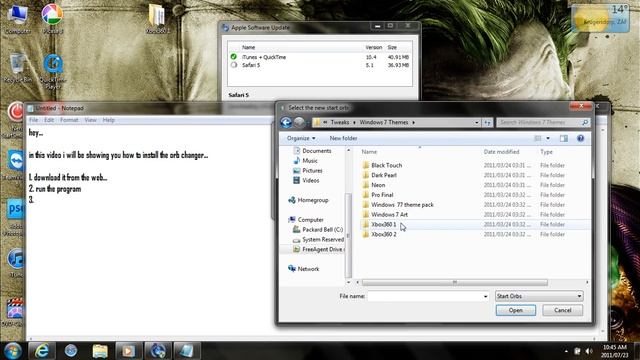Click the Cancel button
Image resolution: width=640 pixels, height=360 pixels.
click(562, 310)
